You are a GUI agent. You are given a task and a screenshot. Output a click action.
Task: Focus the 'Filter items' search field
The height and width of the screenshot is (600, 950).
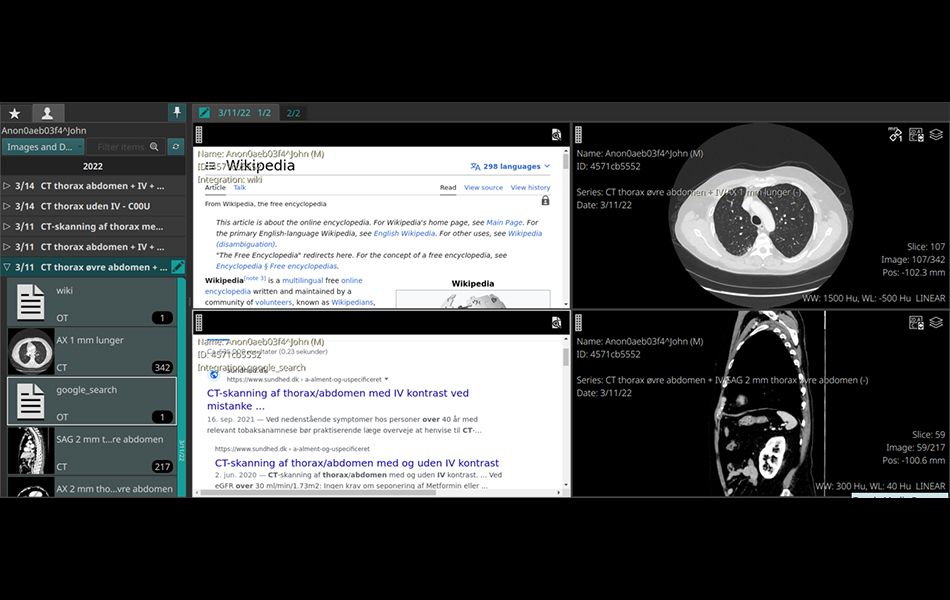(126, 147)
